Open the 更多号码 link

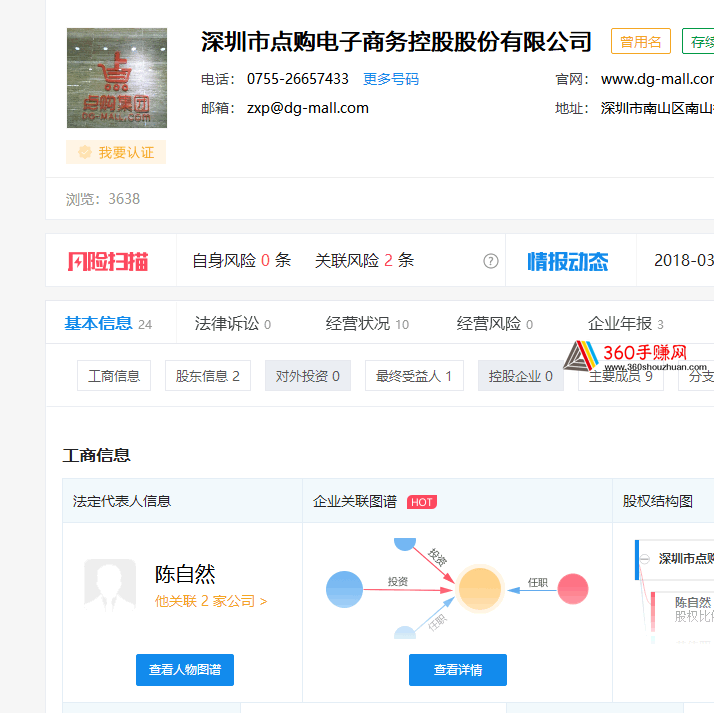(391, 79)
